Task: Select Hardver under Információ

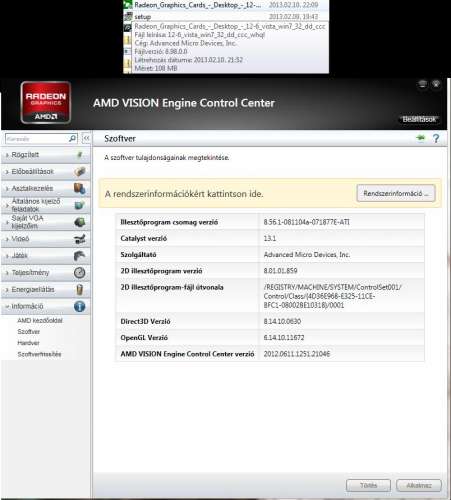Action: 28,343
